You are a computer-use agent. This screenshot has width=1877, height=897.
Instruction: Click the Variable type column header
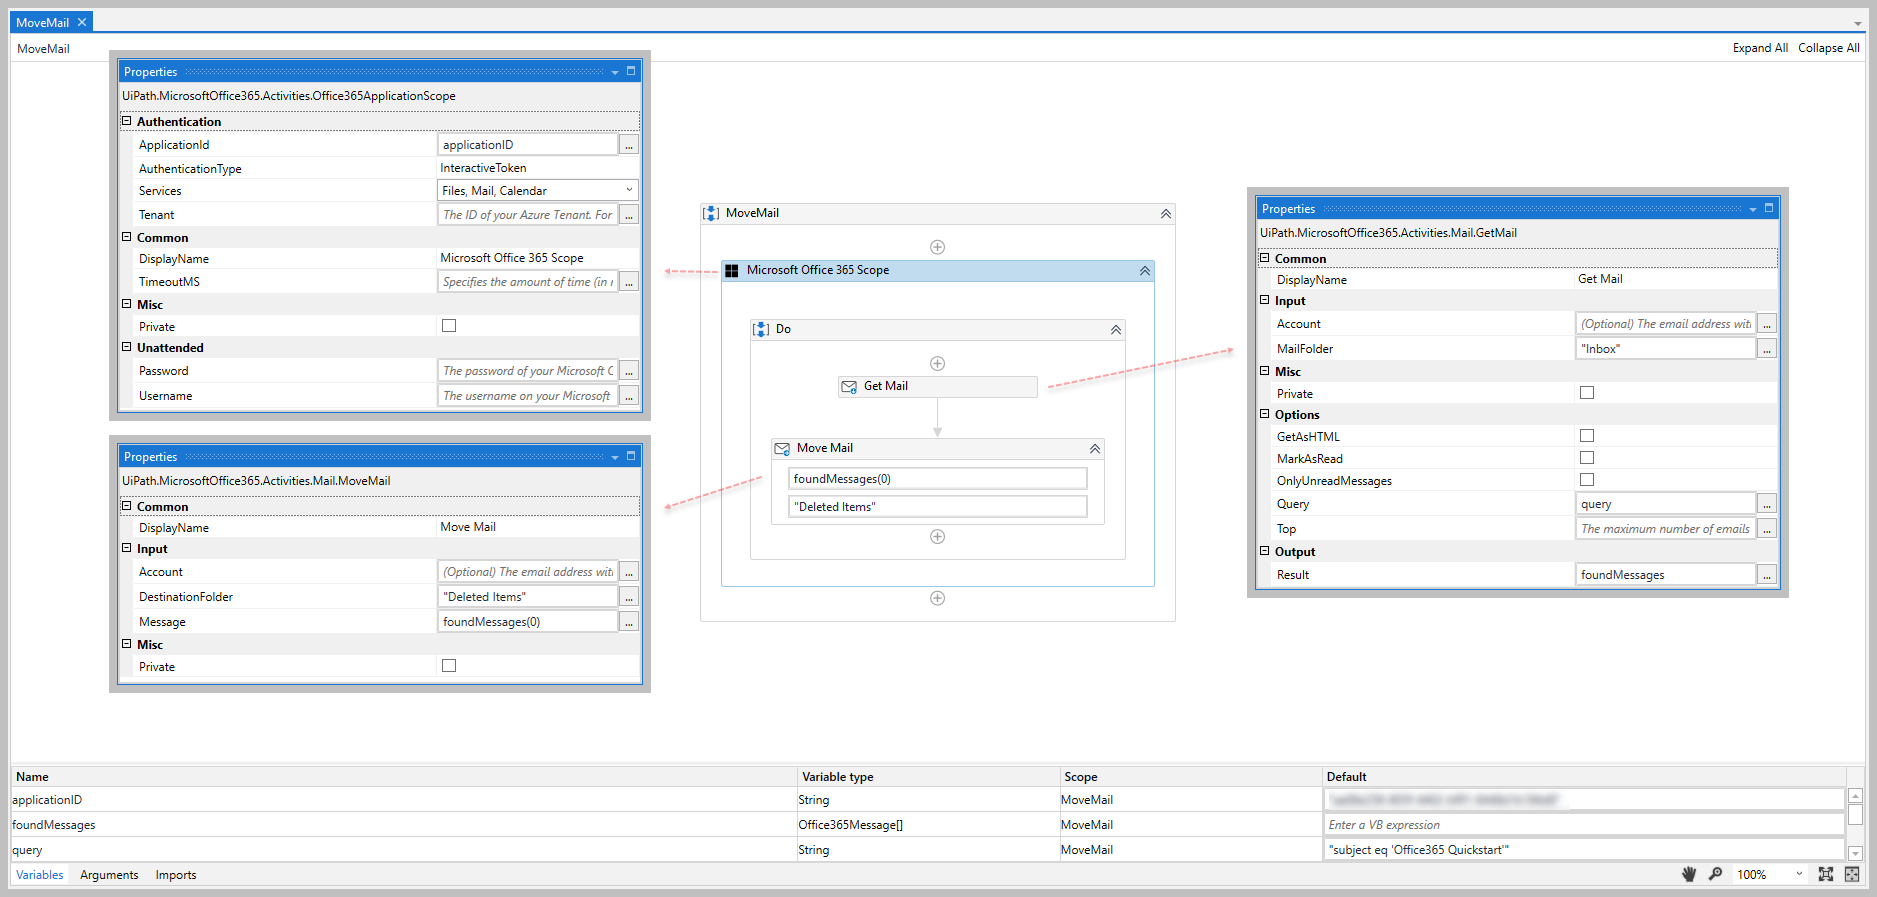pyautogui.click(x=929, y=777)
